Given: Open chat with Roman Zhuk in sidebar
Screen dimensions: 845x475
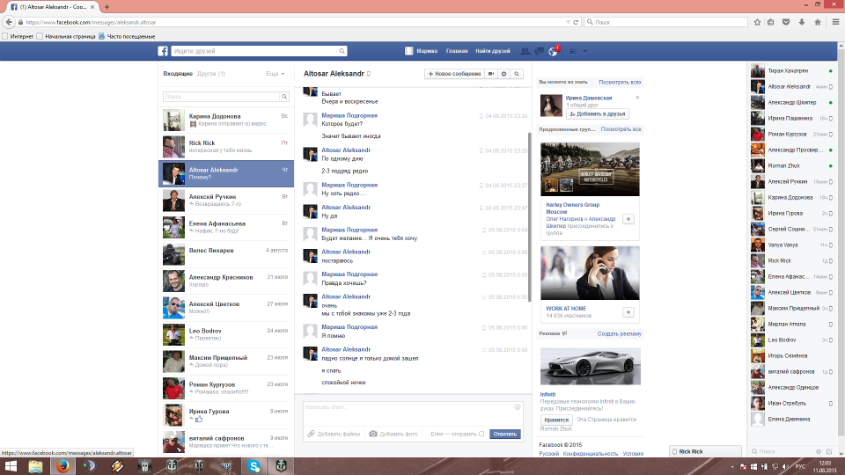Looking at the screenshot, I should pos(792,166).
